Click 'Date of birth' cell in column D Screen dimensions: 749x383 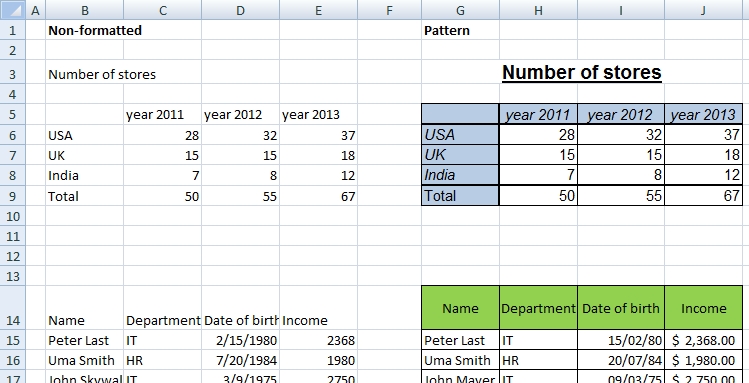[240, 308]
